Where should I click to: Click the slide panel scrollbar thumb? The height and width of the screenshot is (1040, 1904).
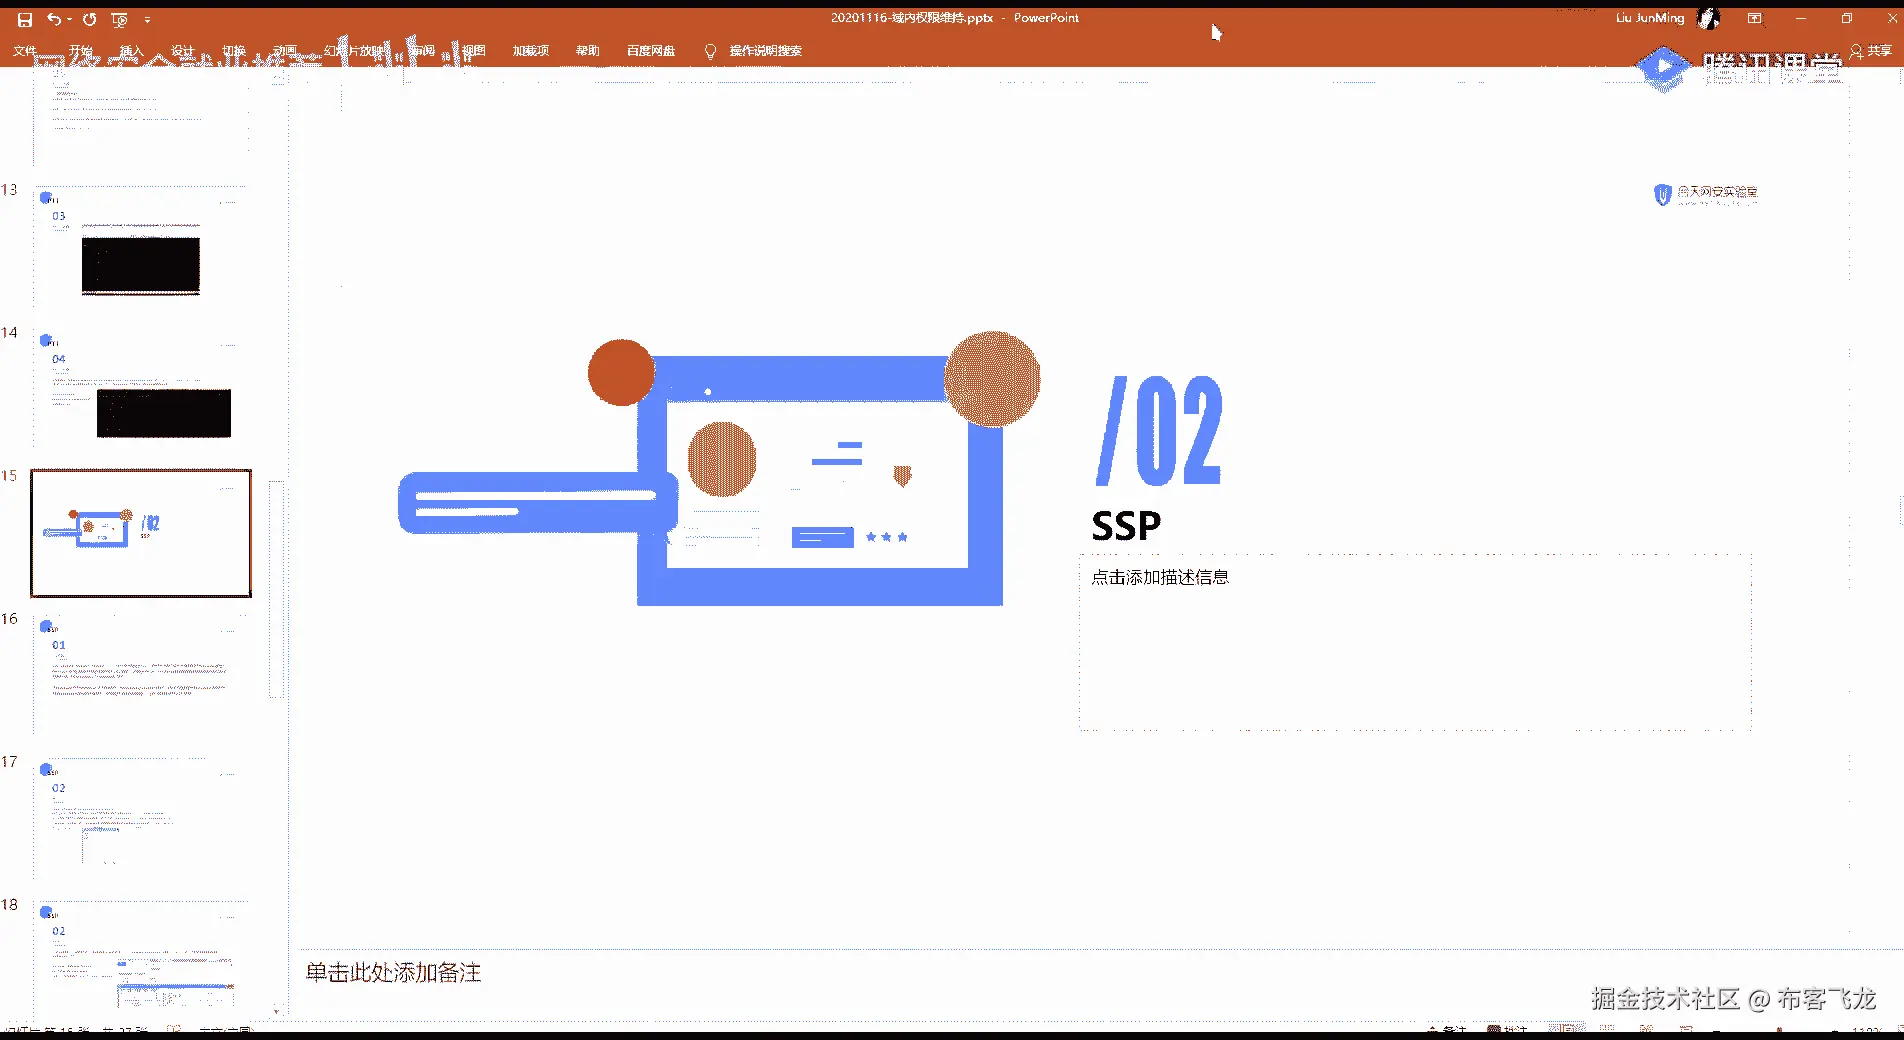click(x=277, y=590)
